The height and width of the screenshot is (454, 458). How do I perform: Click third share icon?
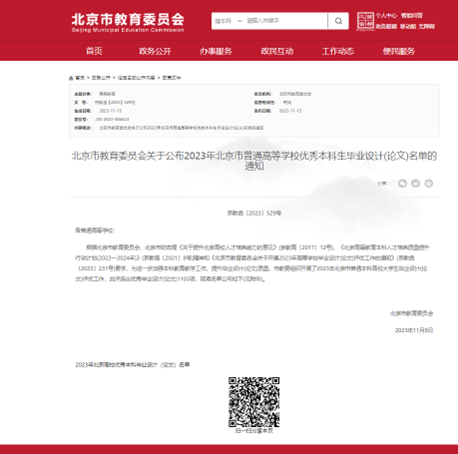pyautogui.click(x=429, y=183)
